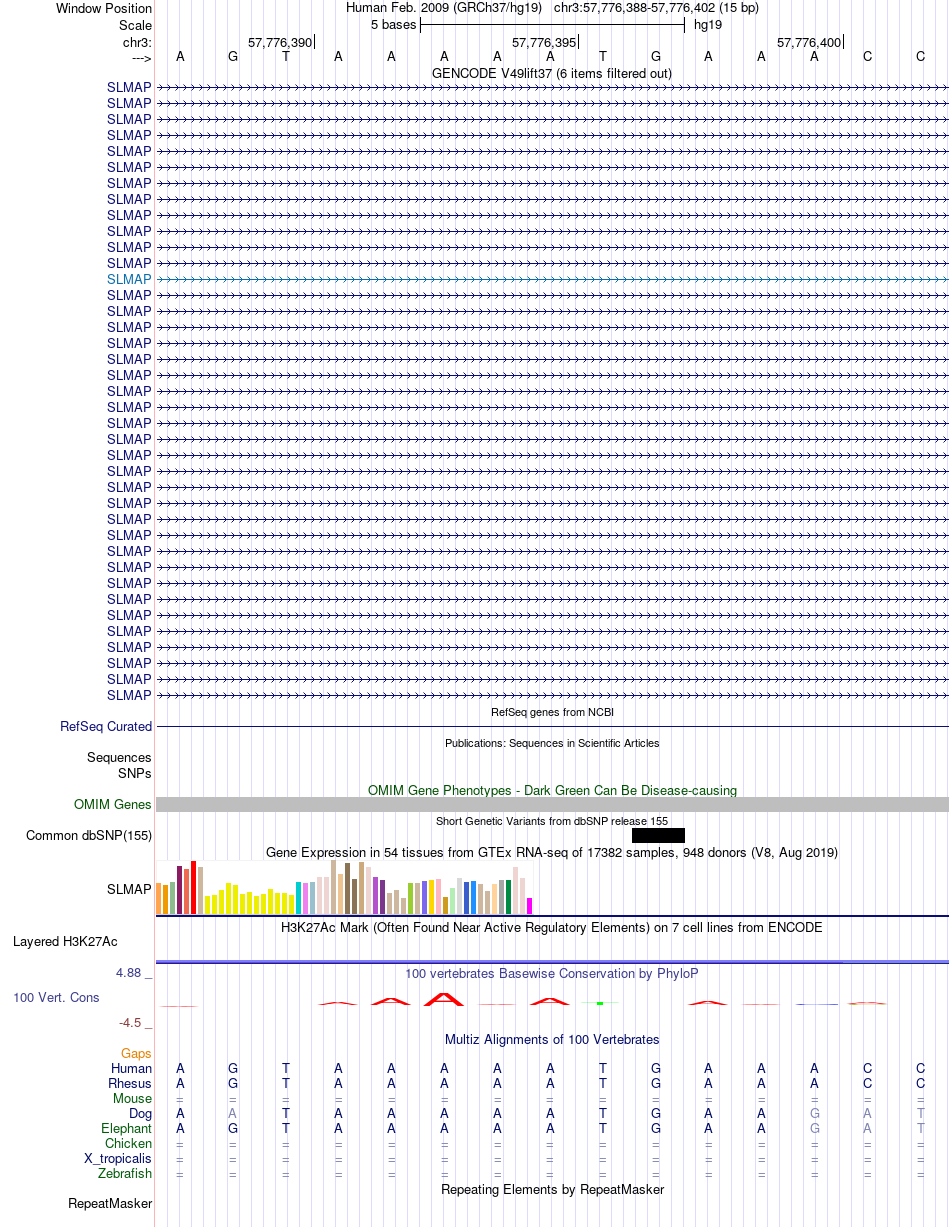Click the cyan bar in the GTEx chart
The width and height of the screenshot is (950, 1227).
[299, 897]
